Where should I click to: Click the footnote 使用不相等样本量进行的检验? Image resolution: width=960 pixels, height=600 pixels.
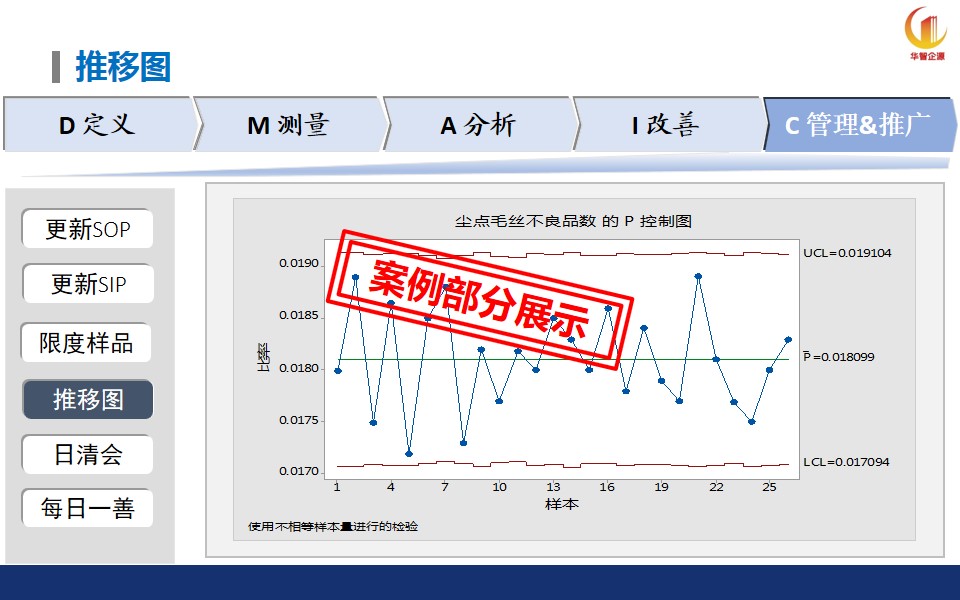click(x=333, y=526)
